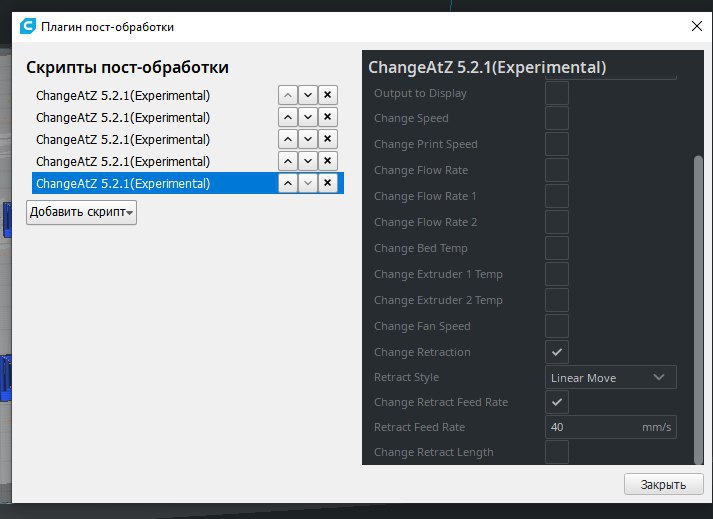This screenshot has width=713, height=519.
Task: Move the first ChangeAtZ script up
Action: pos(287,96)
